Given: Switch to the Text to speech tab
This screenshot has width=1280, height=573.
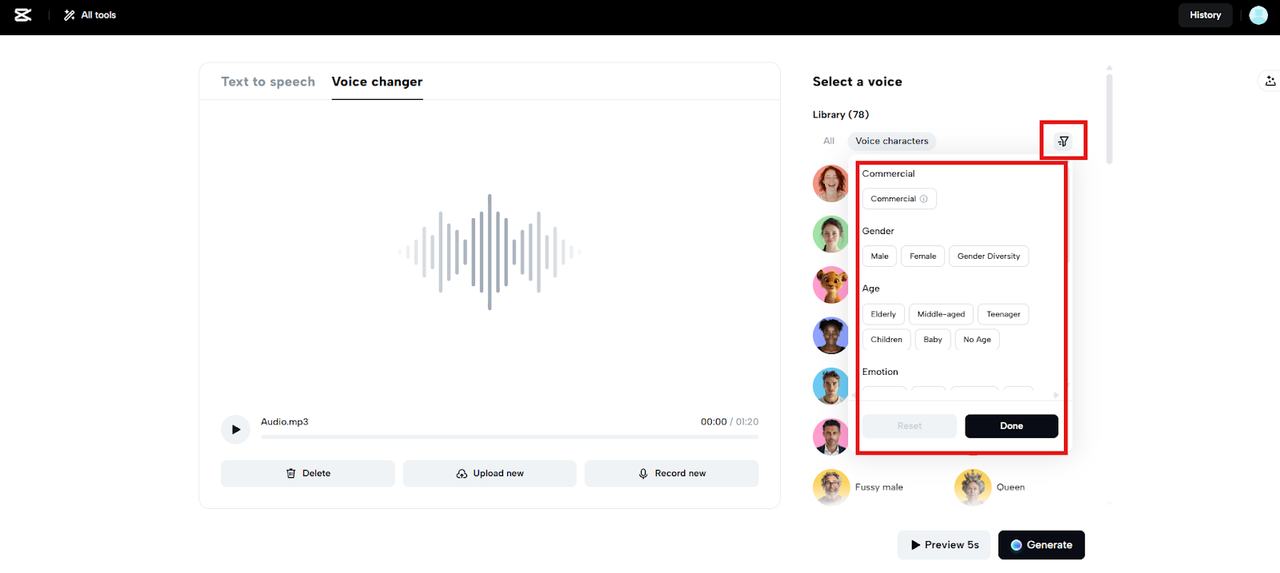Looking at the screenshot, I should (268, 82).
